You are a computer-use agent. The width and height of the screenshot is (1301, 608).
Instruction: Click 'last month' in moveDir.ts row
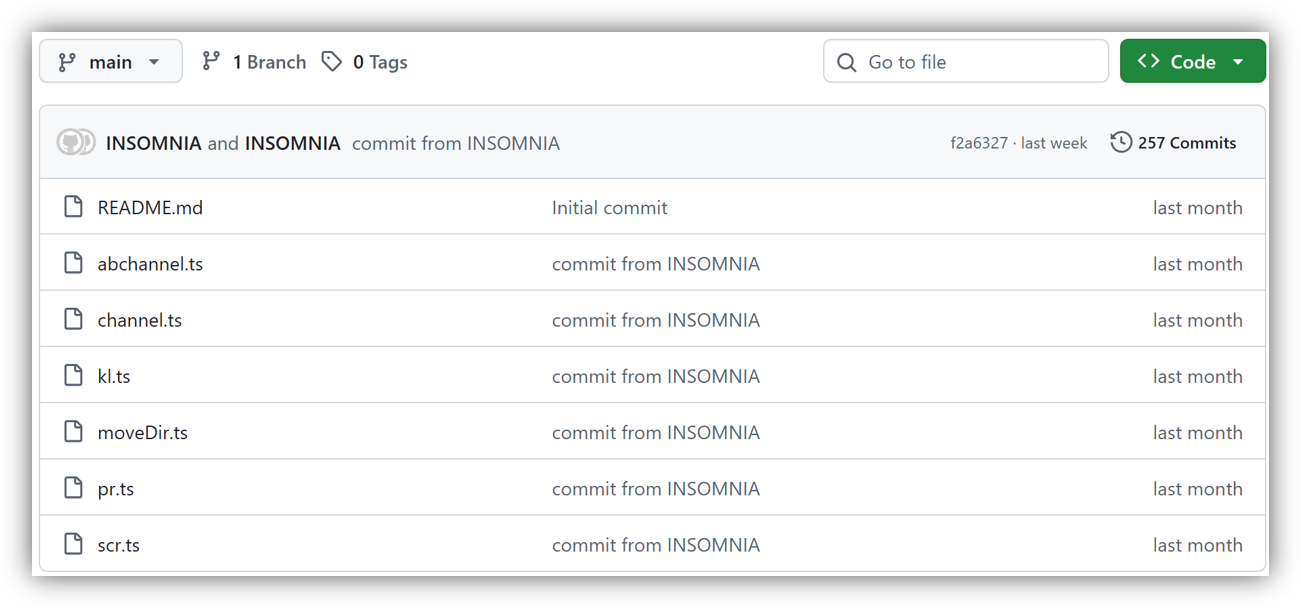(x=1198, y=432)
